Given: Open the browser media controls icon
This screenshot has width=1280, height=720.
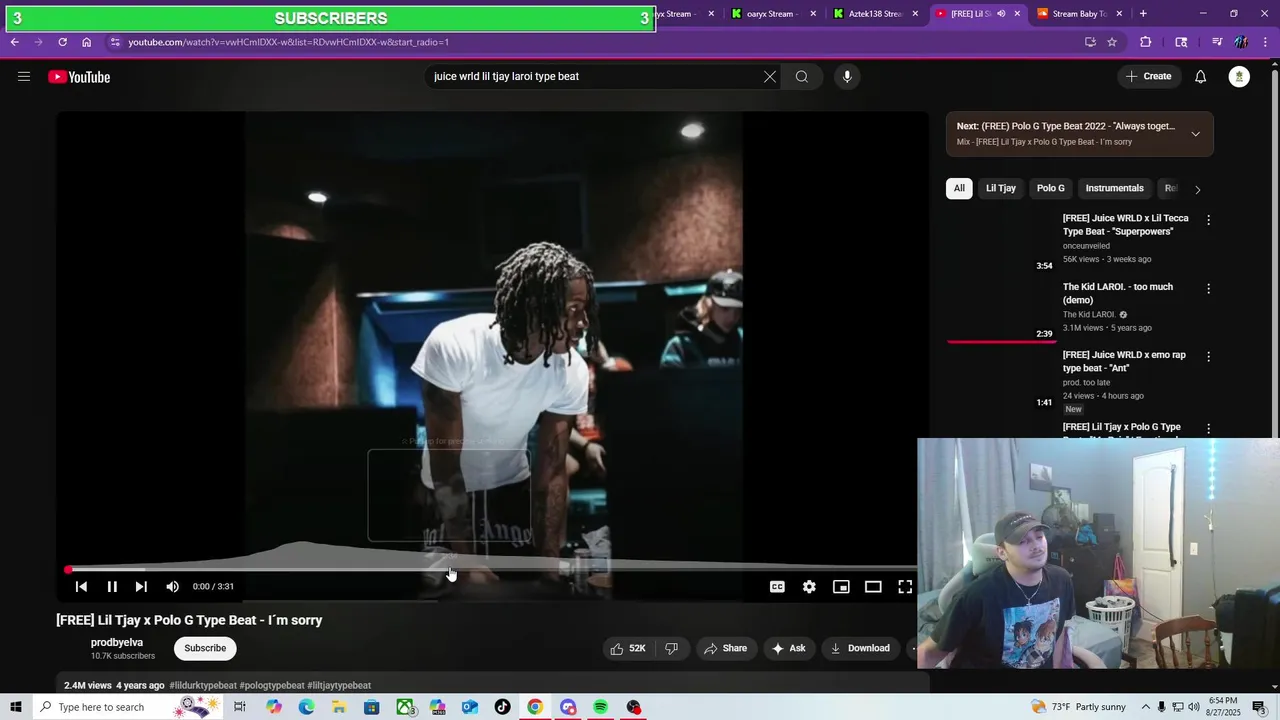Looking at the screenshot, I should [x=1217, y=42].
